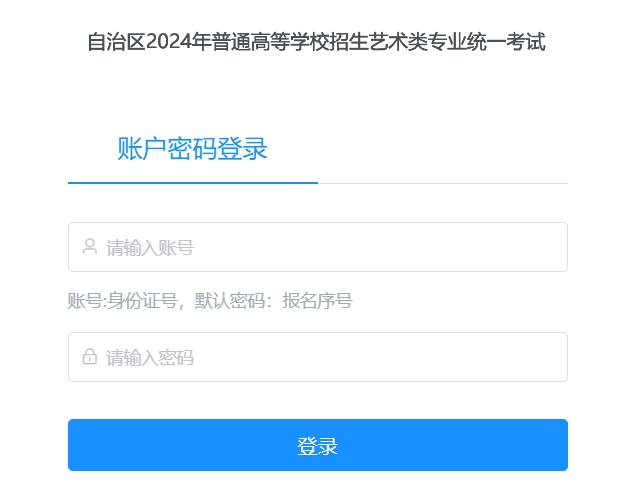Click the 请输入密码 placeholder text
The image size is (629, 495).
coord(150,358)
